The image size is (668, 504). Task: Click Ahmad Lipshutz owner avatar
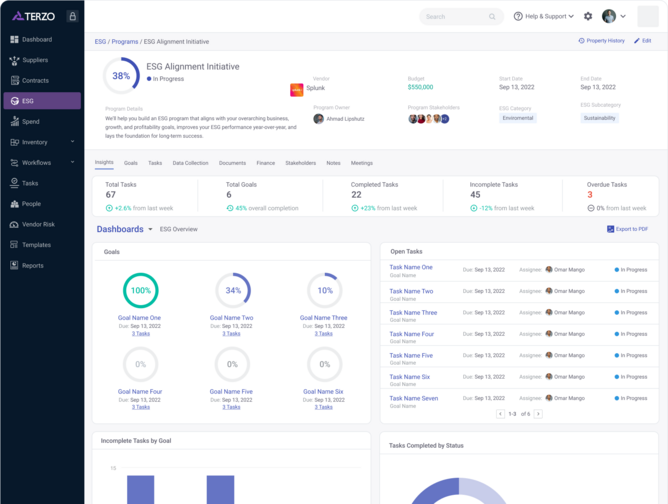[318, 119]
